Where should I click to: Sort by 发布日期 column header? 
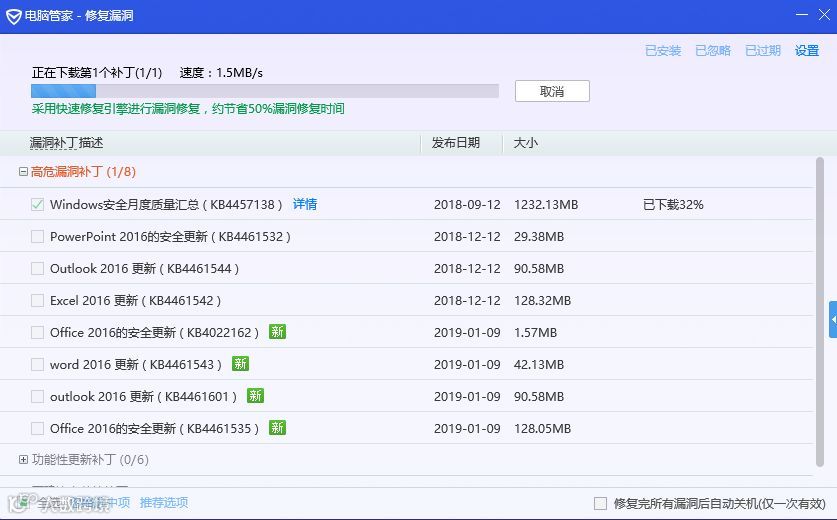pos(455,143)
